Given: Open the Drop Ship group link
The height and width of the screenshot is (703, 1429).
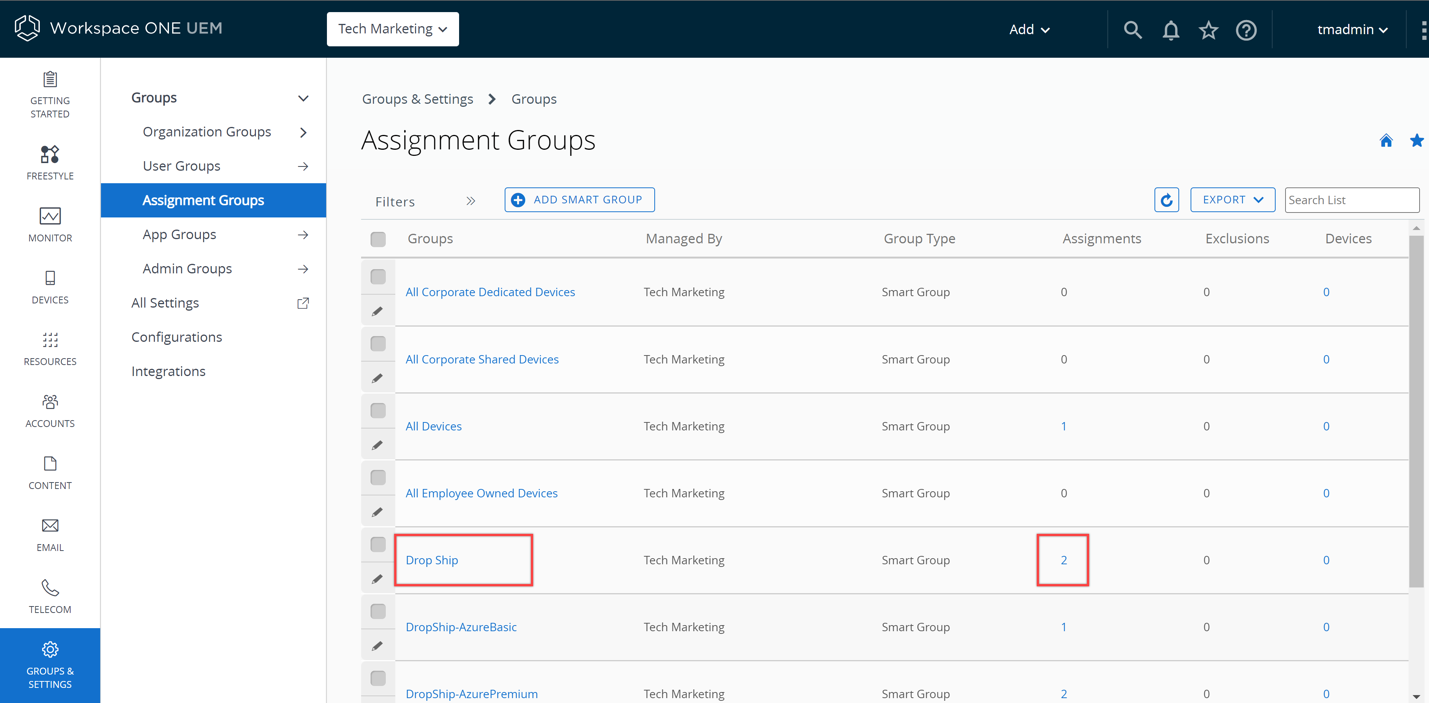Looking at the screenshot, I should click(431, 560).
